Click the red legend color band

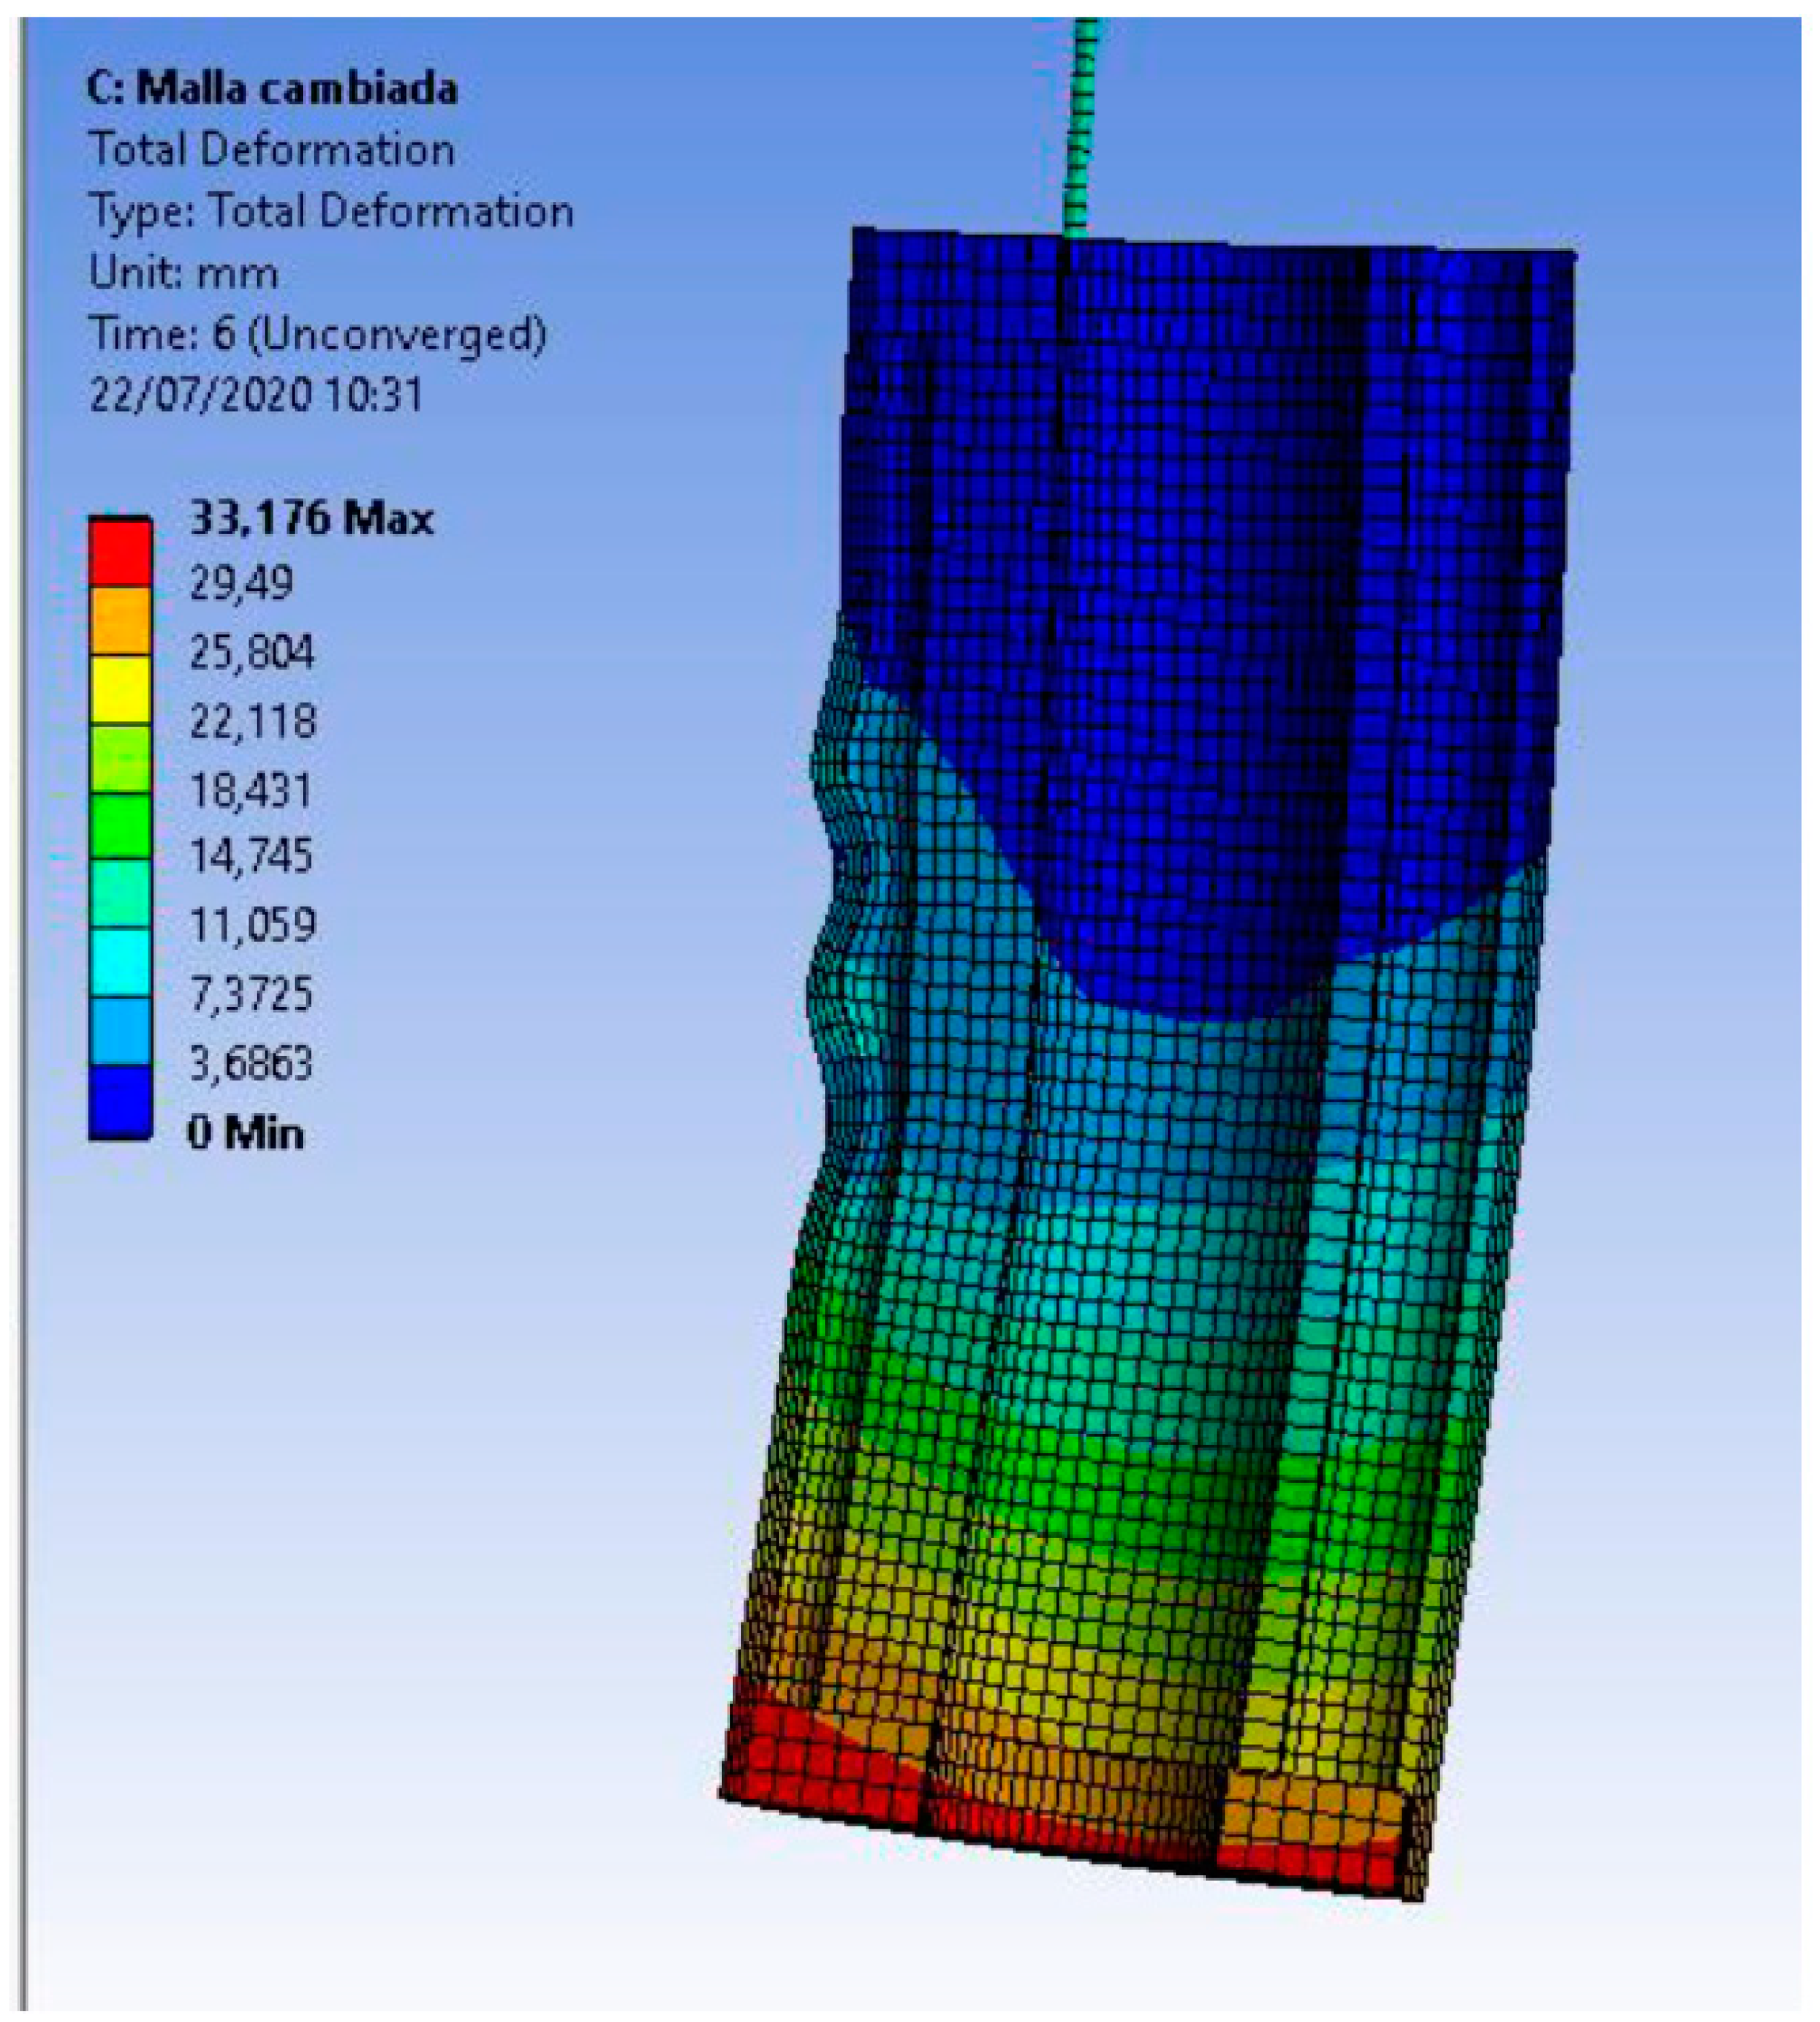120,552
